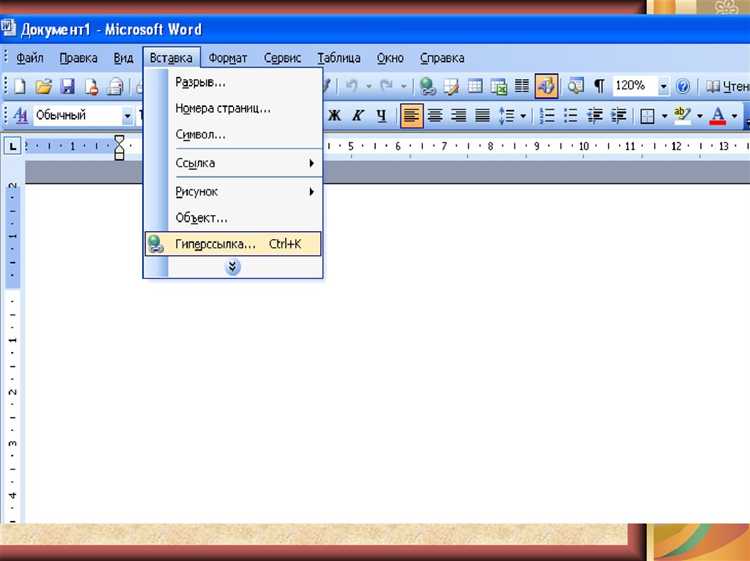This screenshot has width=750, height=561.
Task: Click the Microsoft Word Help question icon
Action: (x=683, y=87)
